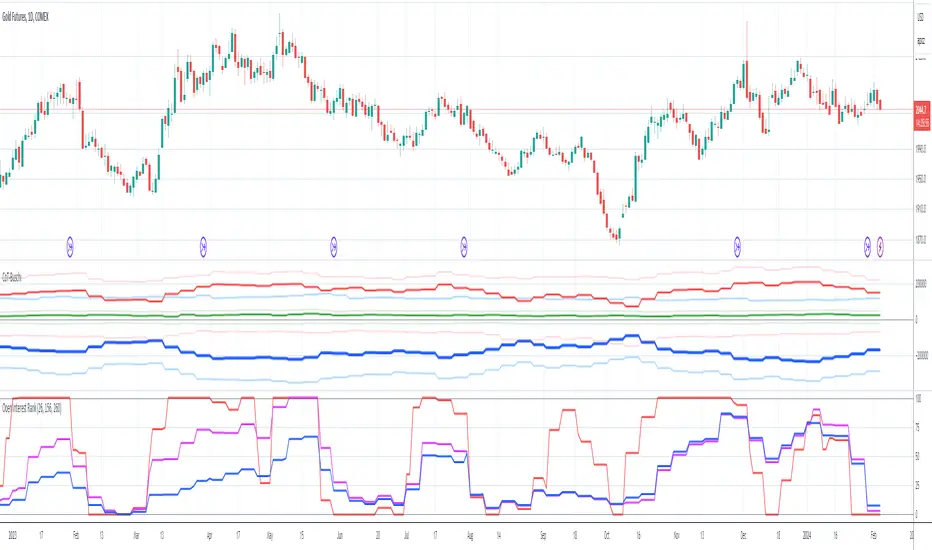932x550 pixels.
Task: Click the Jun label on time axis
Action: coord(339,535)
